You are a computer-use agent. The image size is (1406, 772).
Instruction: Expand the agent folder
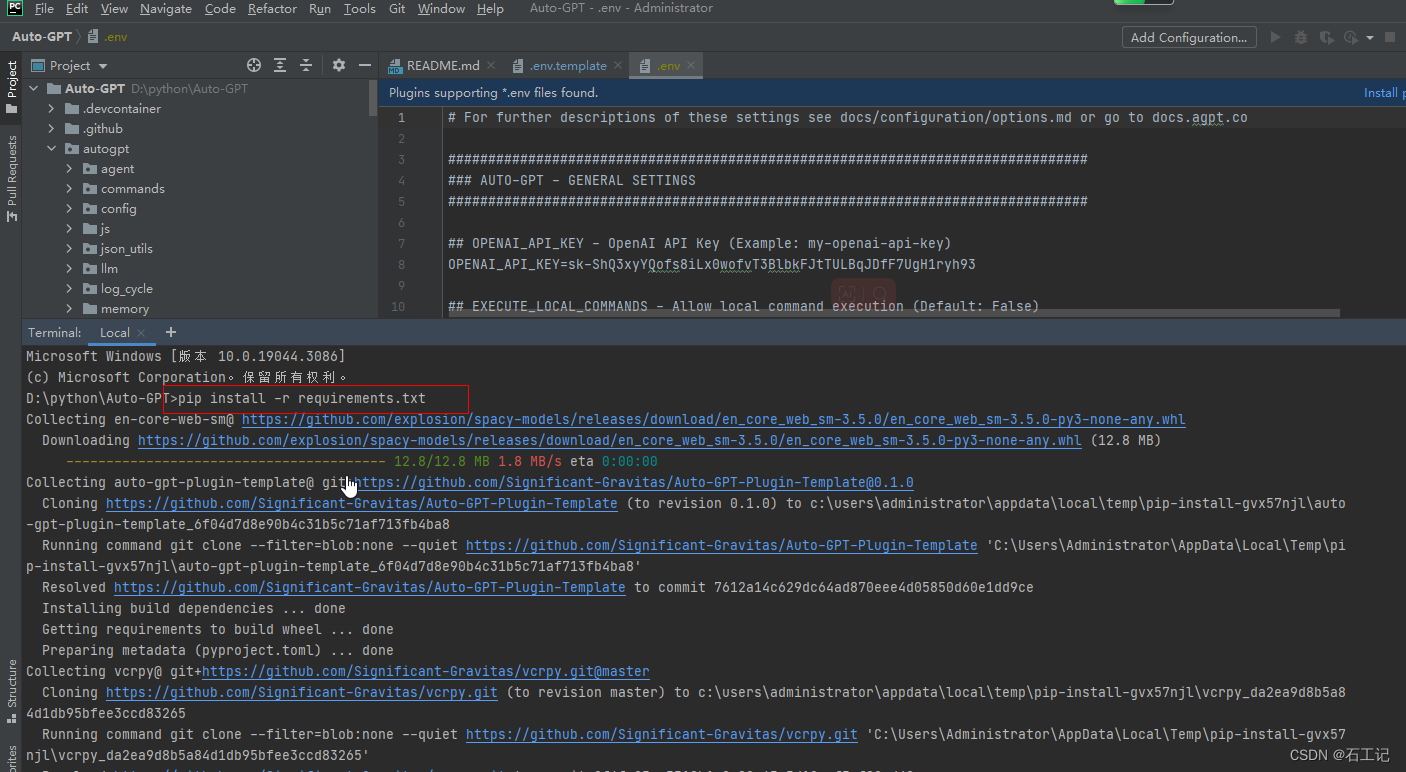click(70, 169)
